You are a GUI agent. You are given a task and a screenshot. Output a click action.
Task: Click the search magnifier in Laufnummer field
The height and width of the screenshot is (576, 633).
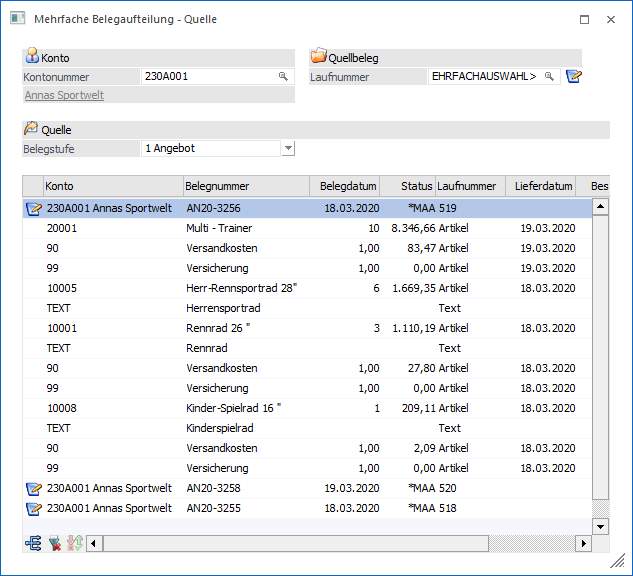click(549, 76)
